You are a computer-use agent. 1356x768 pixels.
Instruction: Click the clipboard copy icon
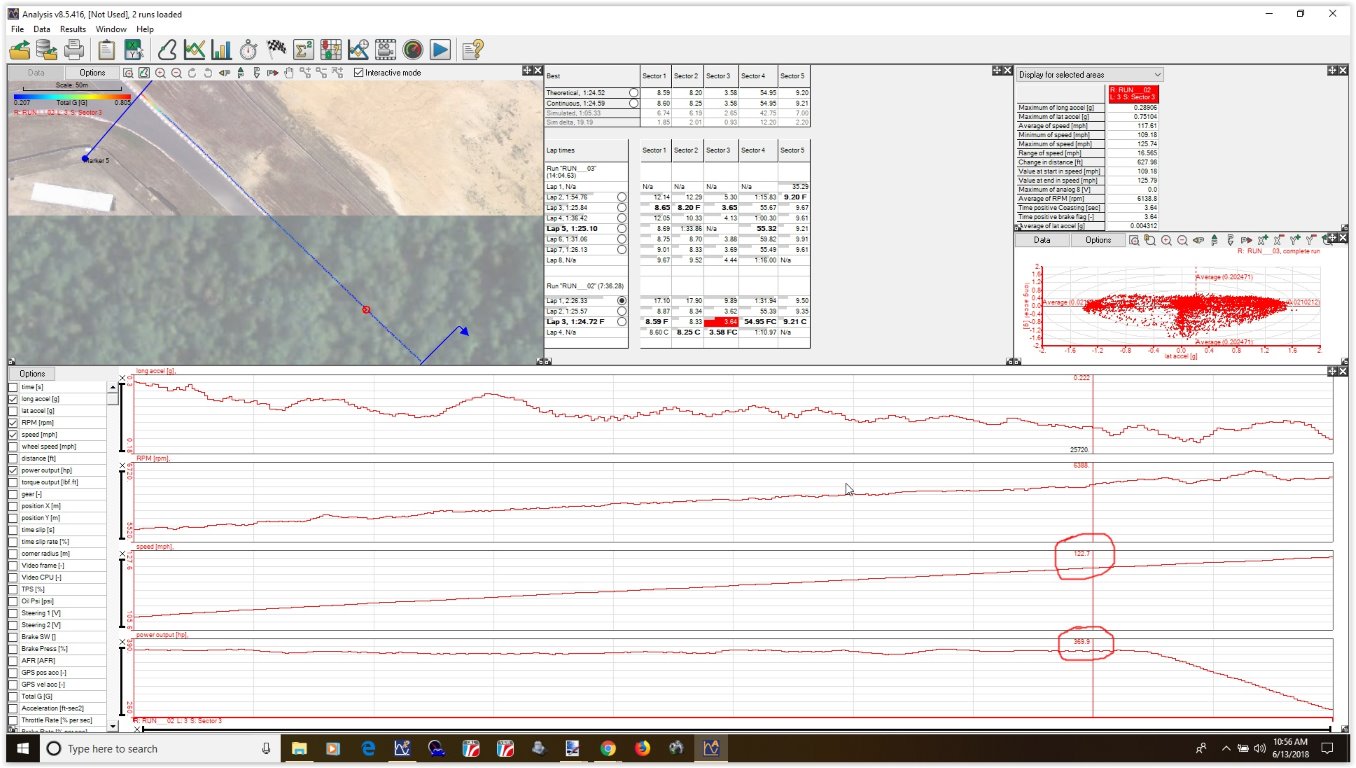coord(106,49)
